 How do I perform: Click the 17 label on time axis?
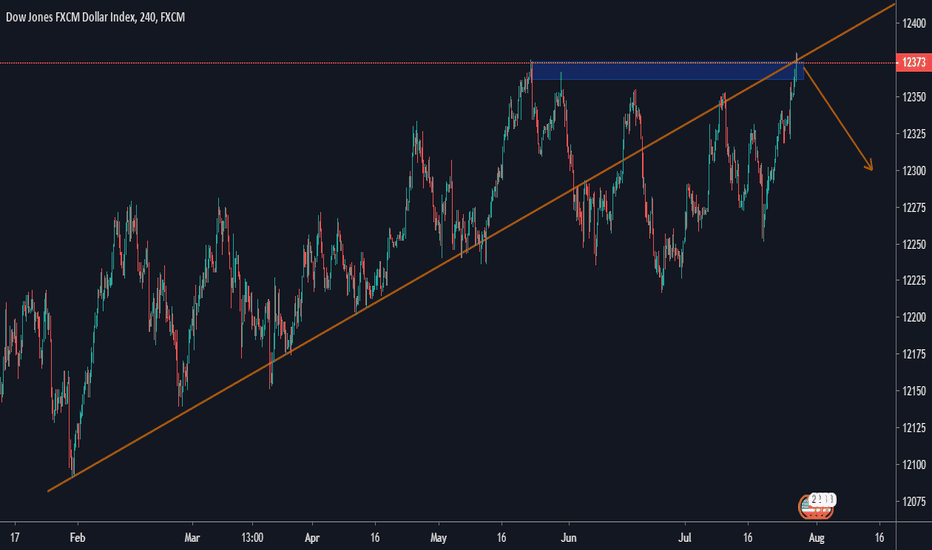(x=15, y=538)
